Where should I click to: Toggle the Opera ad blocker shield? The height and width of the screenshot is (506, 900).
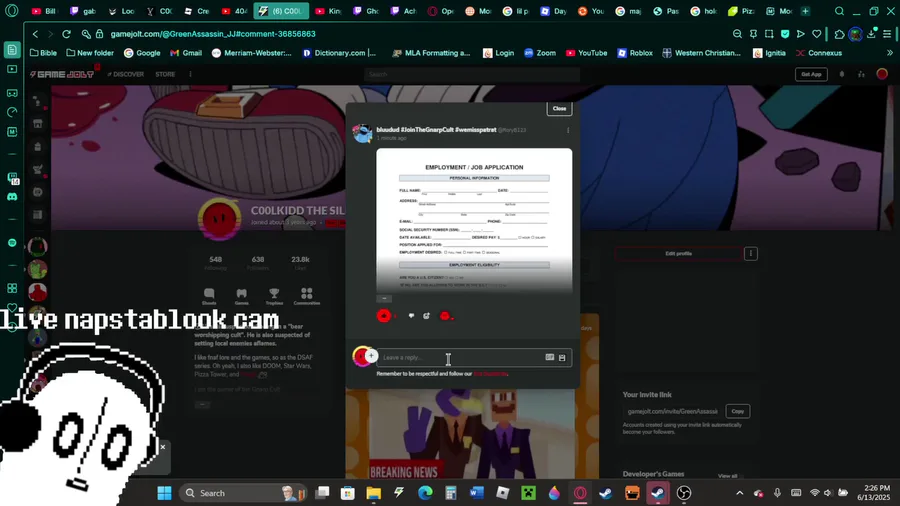[785, 34]
